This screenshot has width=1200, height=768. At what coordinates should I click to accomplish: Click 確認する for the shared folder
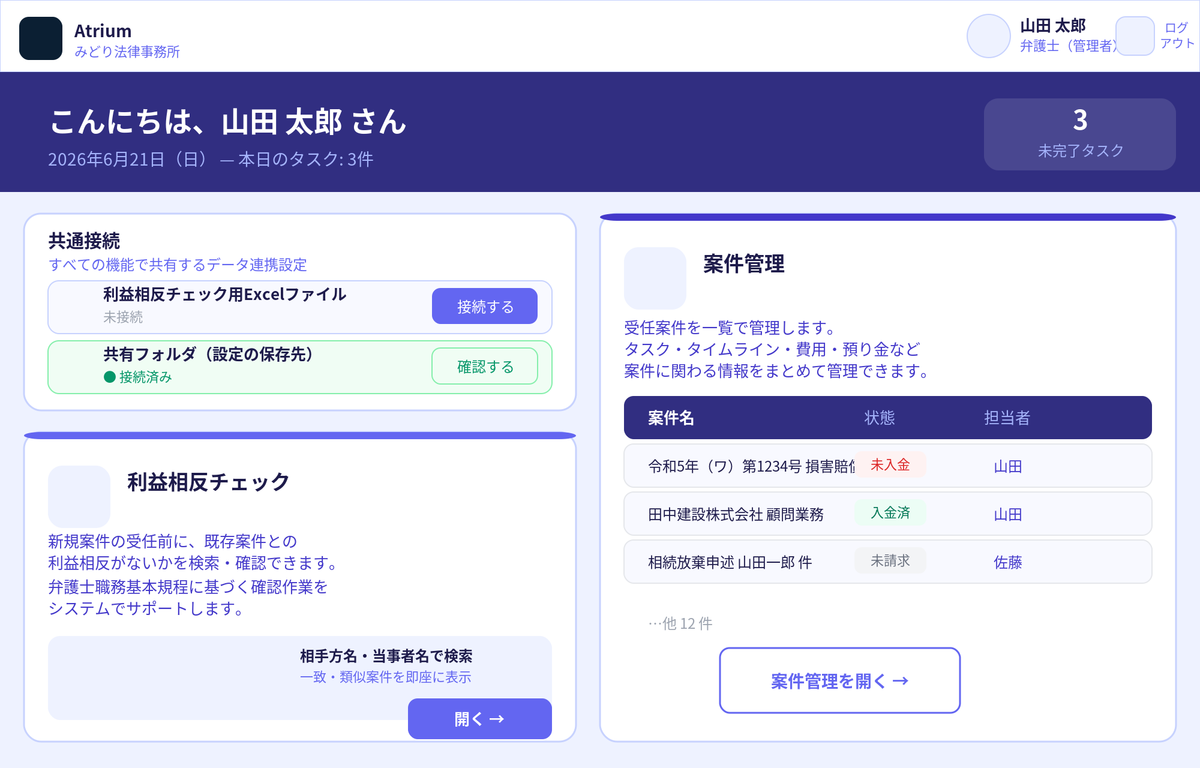pyautogui.click(x=485, y=367)
